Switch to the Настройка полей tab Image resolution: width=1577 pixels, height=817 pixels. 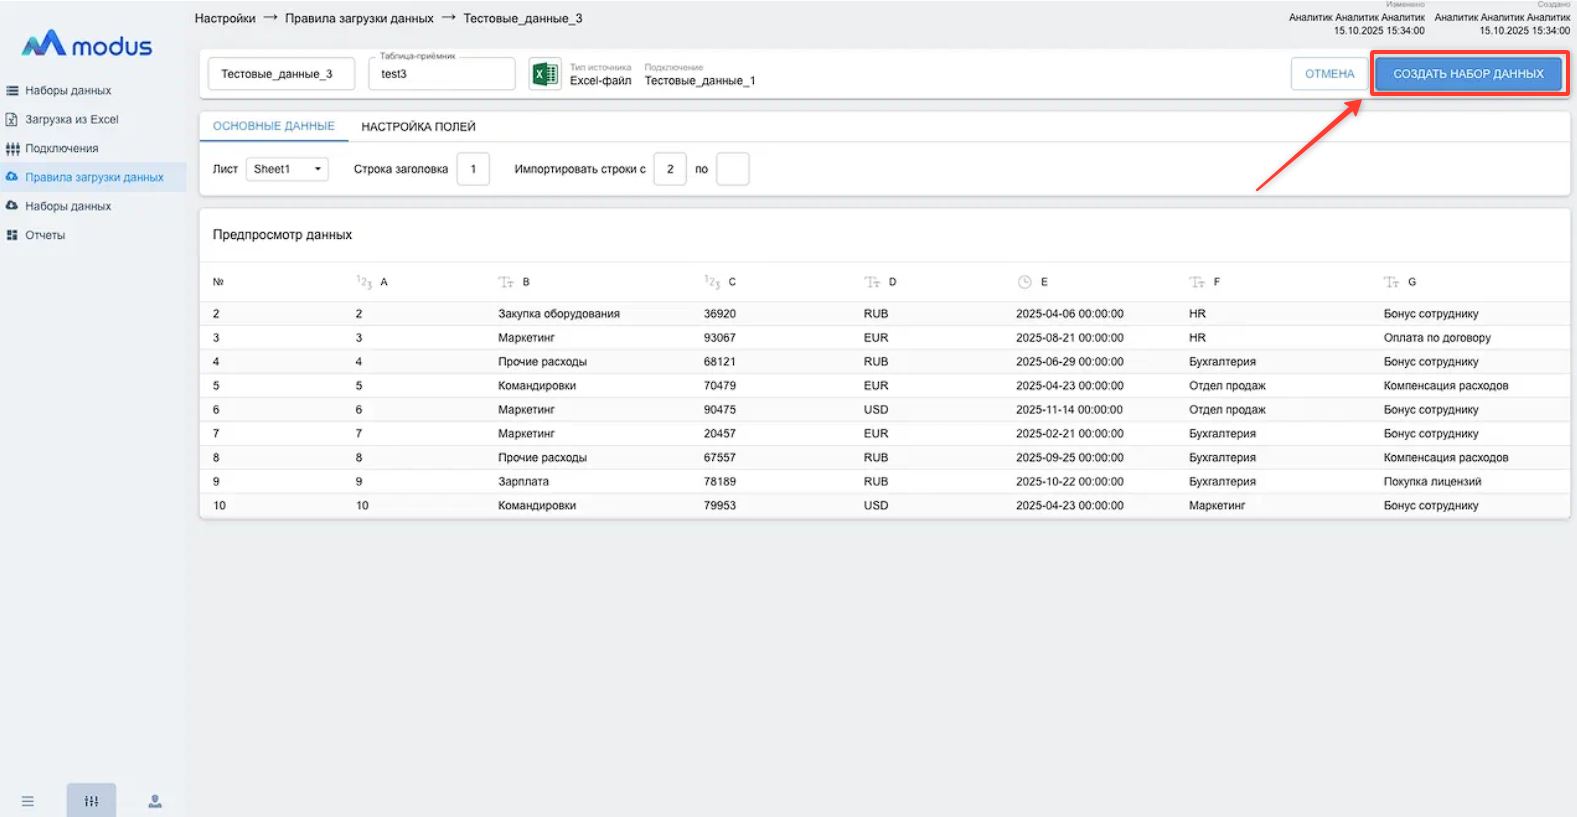[x=418, y=127]
